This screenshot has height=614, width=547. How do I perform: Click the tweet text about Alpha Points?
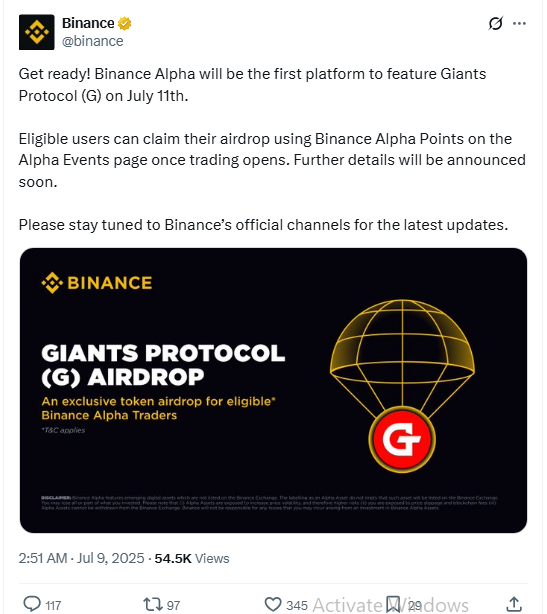point(272,160)
